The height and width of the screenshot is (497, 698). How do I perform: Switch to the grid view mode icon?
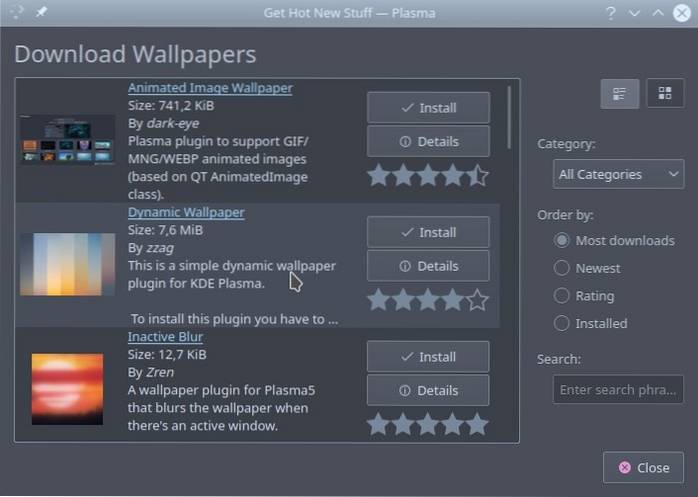point(665,93)
